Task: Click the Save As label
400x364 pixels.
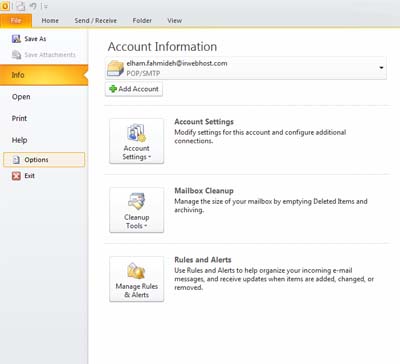Action: click(35, 39)
